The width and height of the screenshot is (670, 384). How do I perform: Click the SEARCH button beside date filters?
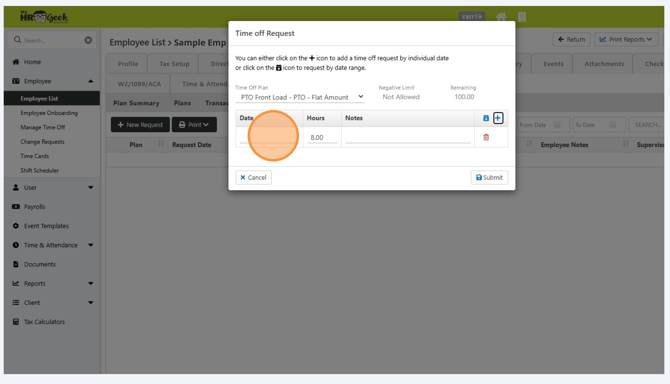click(x=646, y=125)
